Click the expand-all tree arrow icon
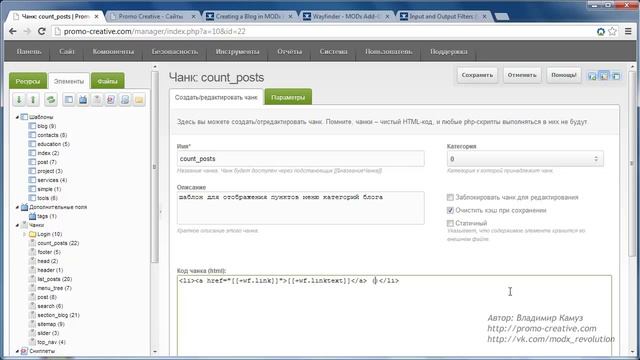Viewport: 640px width, 360px height. (19, 99)
